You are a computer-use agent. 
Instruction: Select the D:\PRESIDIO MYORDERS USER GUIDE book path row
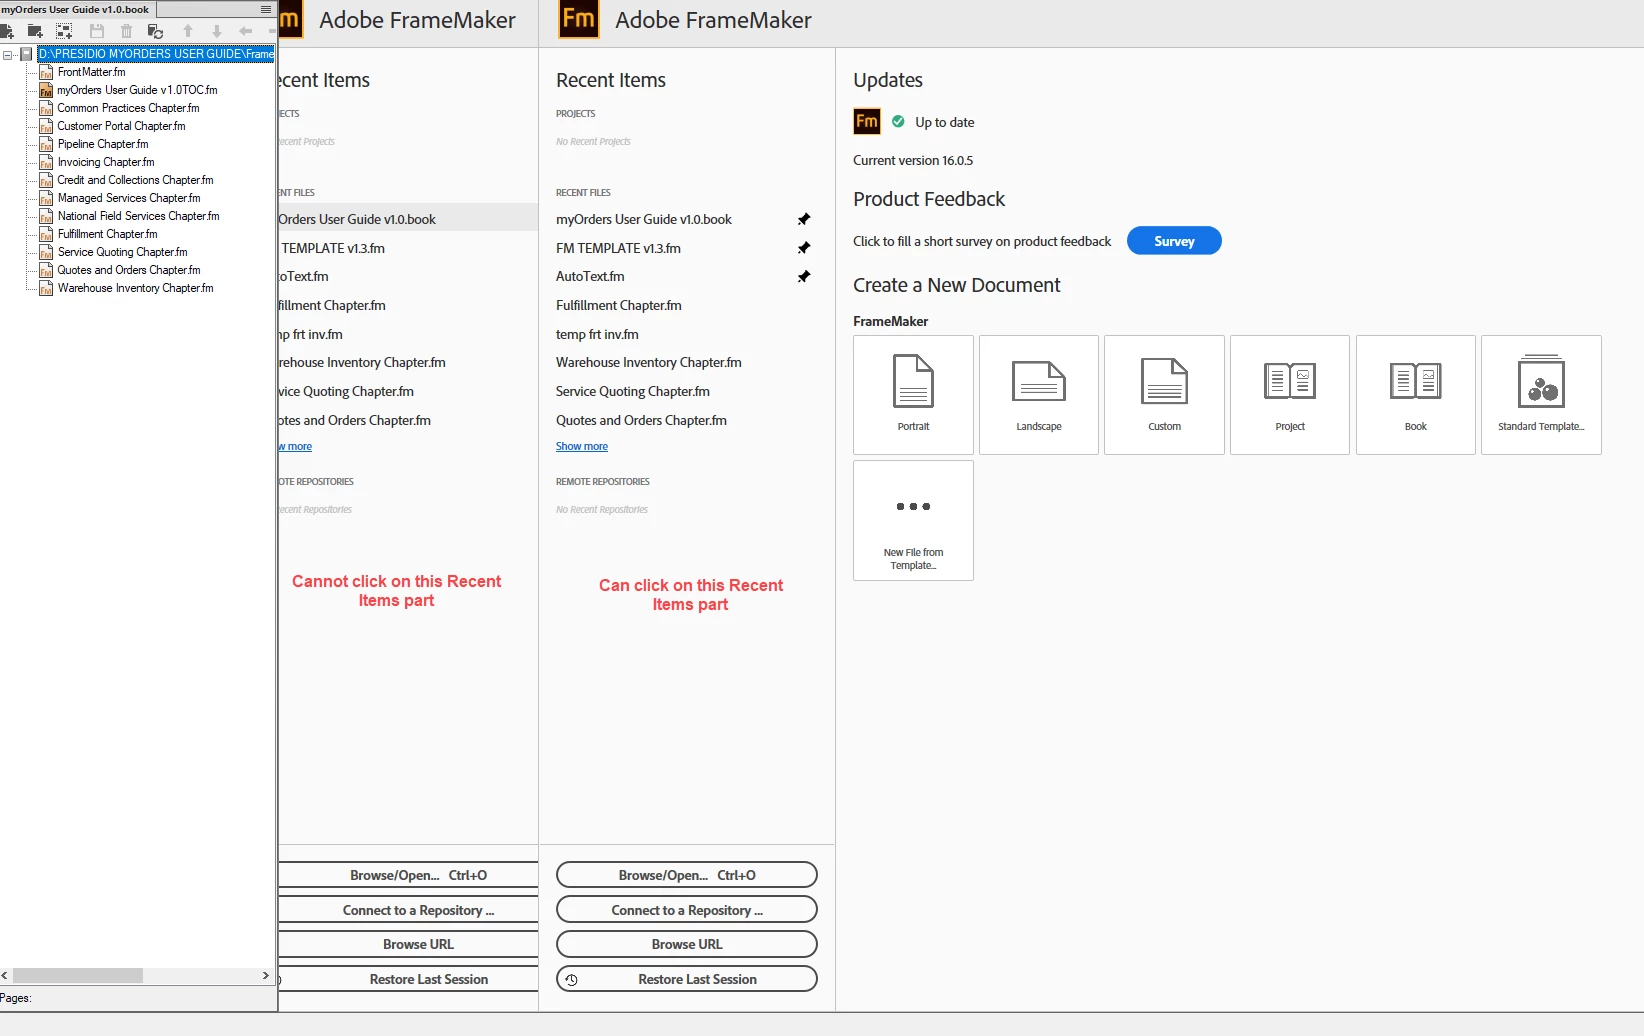click(x=155, y=54)
